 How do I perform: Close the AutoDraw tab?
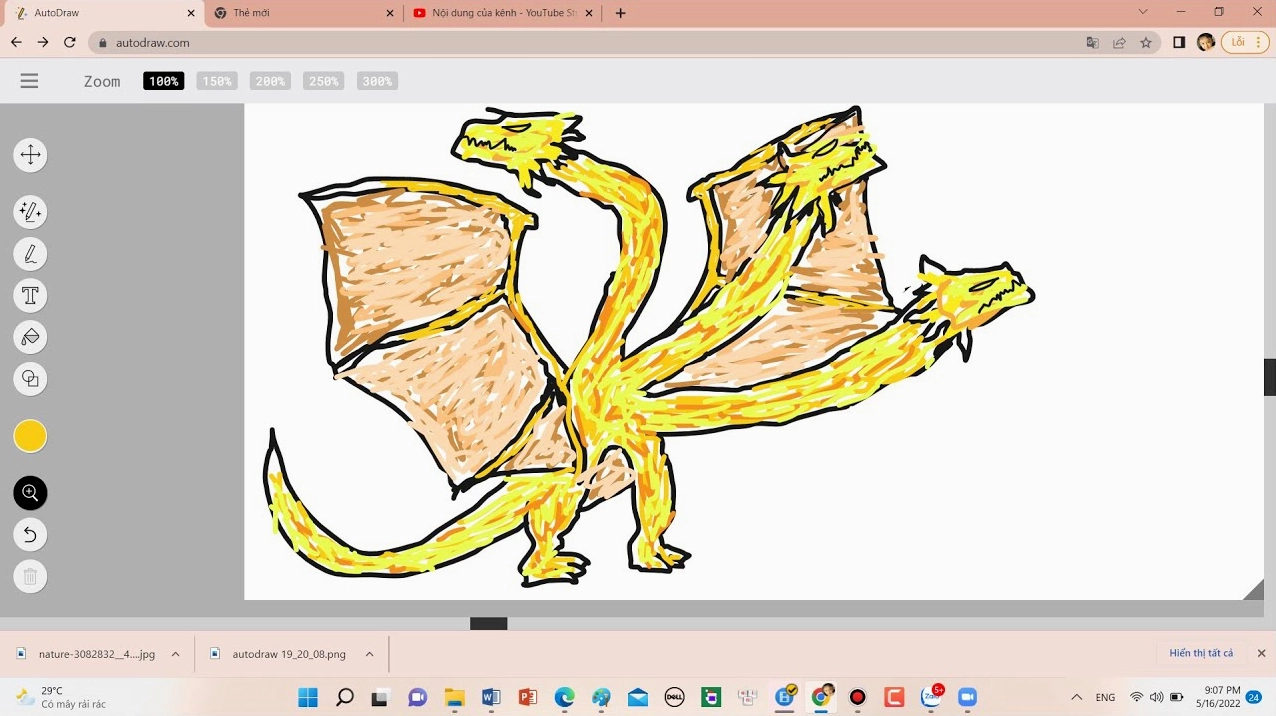pyautogui.click(x=190, y=13)
